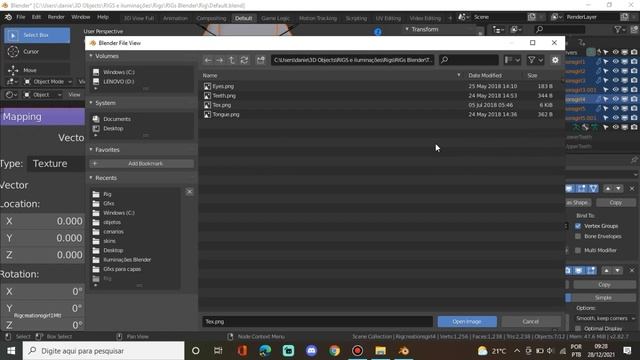Toggle first modifier edit mode display
The width and height of the screenshot is (640, 360).
pyautogui.click(x=582, y=189)
